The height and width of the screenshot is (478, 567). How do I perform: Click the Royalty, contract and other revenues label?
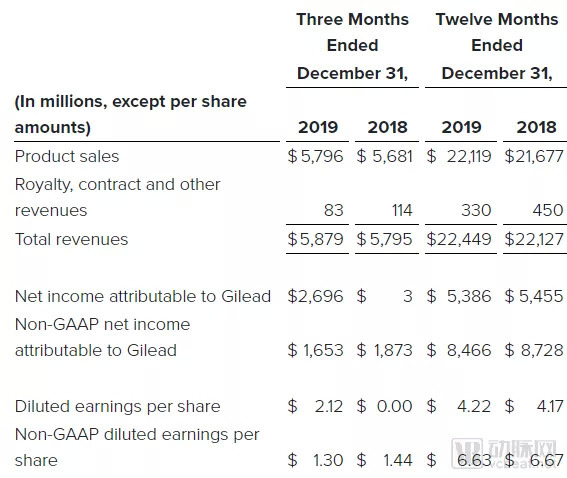pyautogui.click(x=118, y=197)
